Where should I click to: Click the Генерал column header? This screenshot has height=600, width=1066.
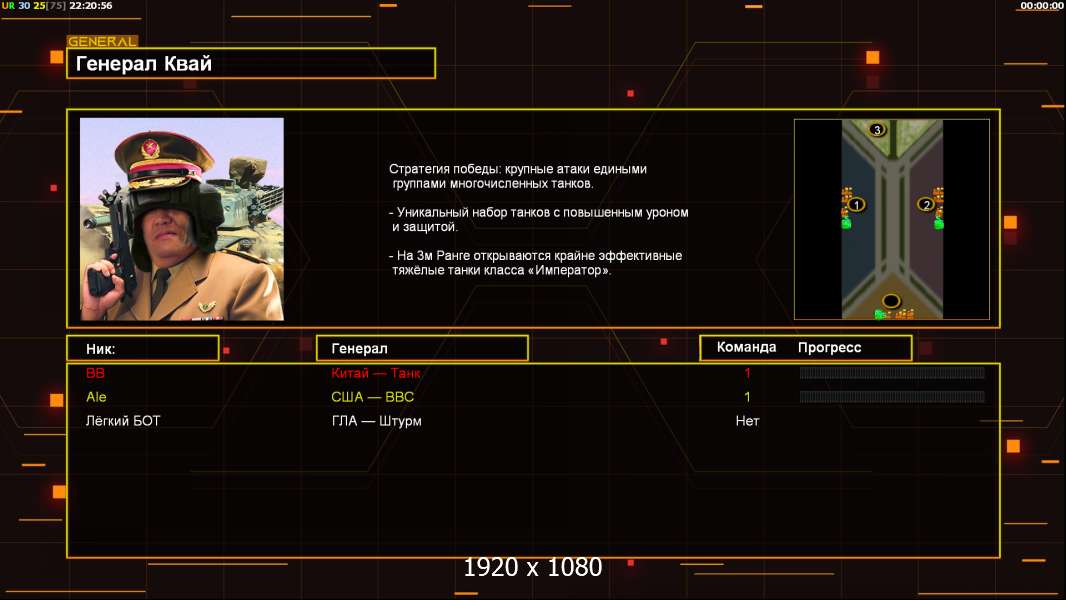pos(422,349)
